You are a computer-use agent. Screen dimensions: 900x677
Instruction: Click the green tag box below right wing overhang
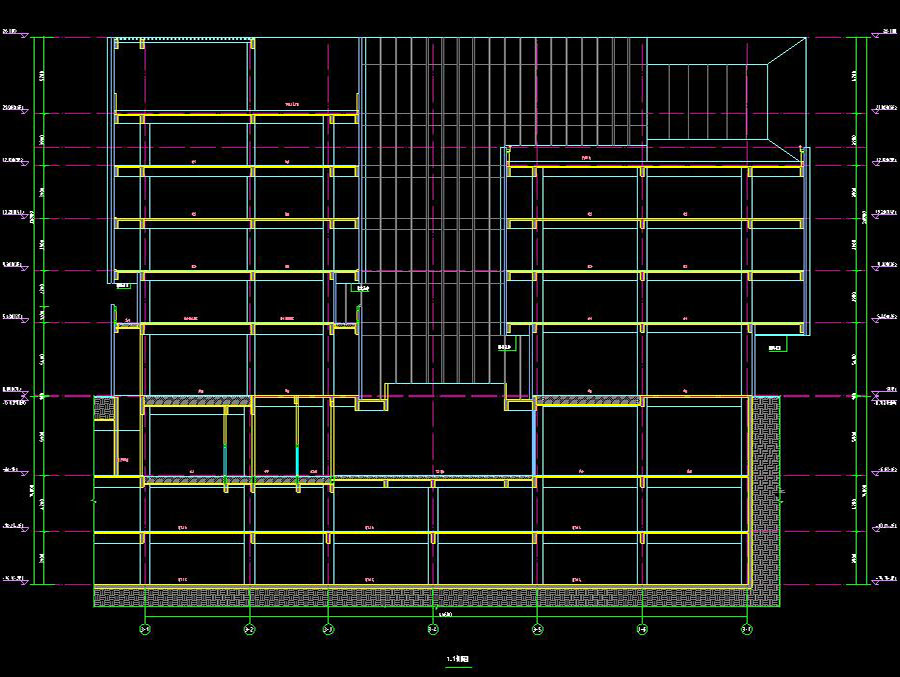click(776, 346)
